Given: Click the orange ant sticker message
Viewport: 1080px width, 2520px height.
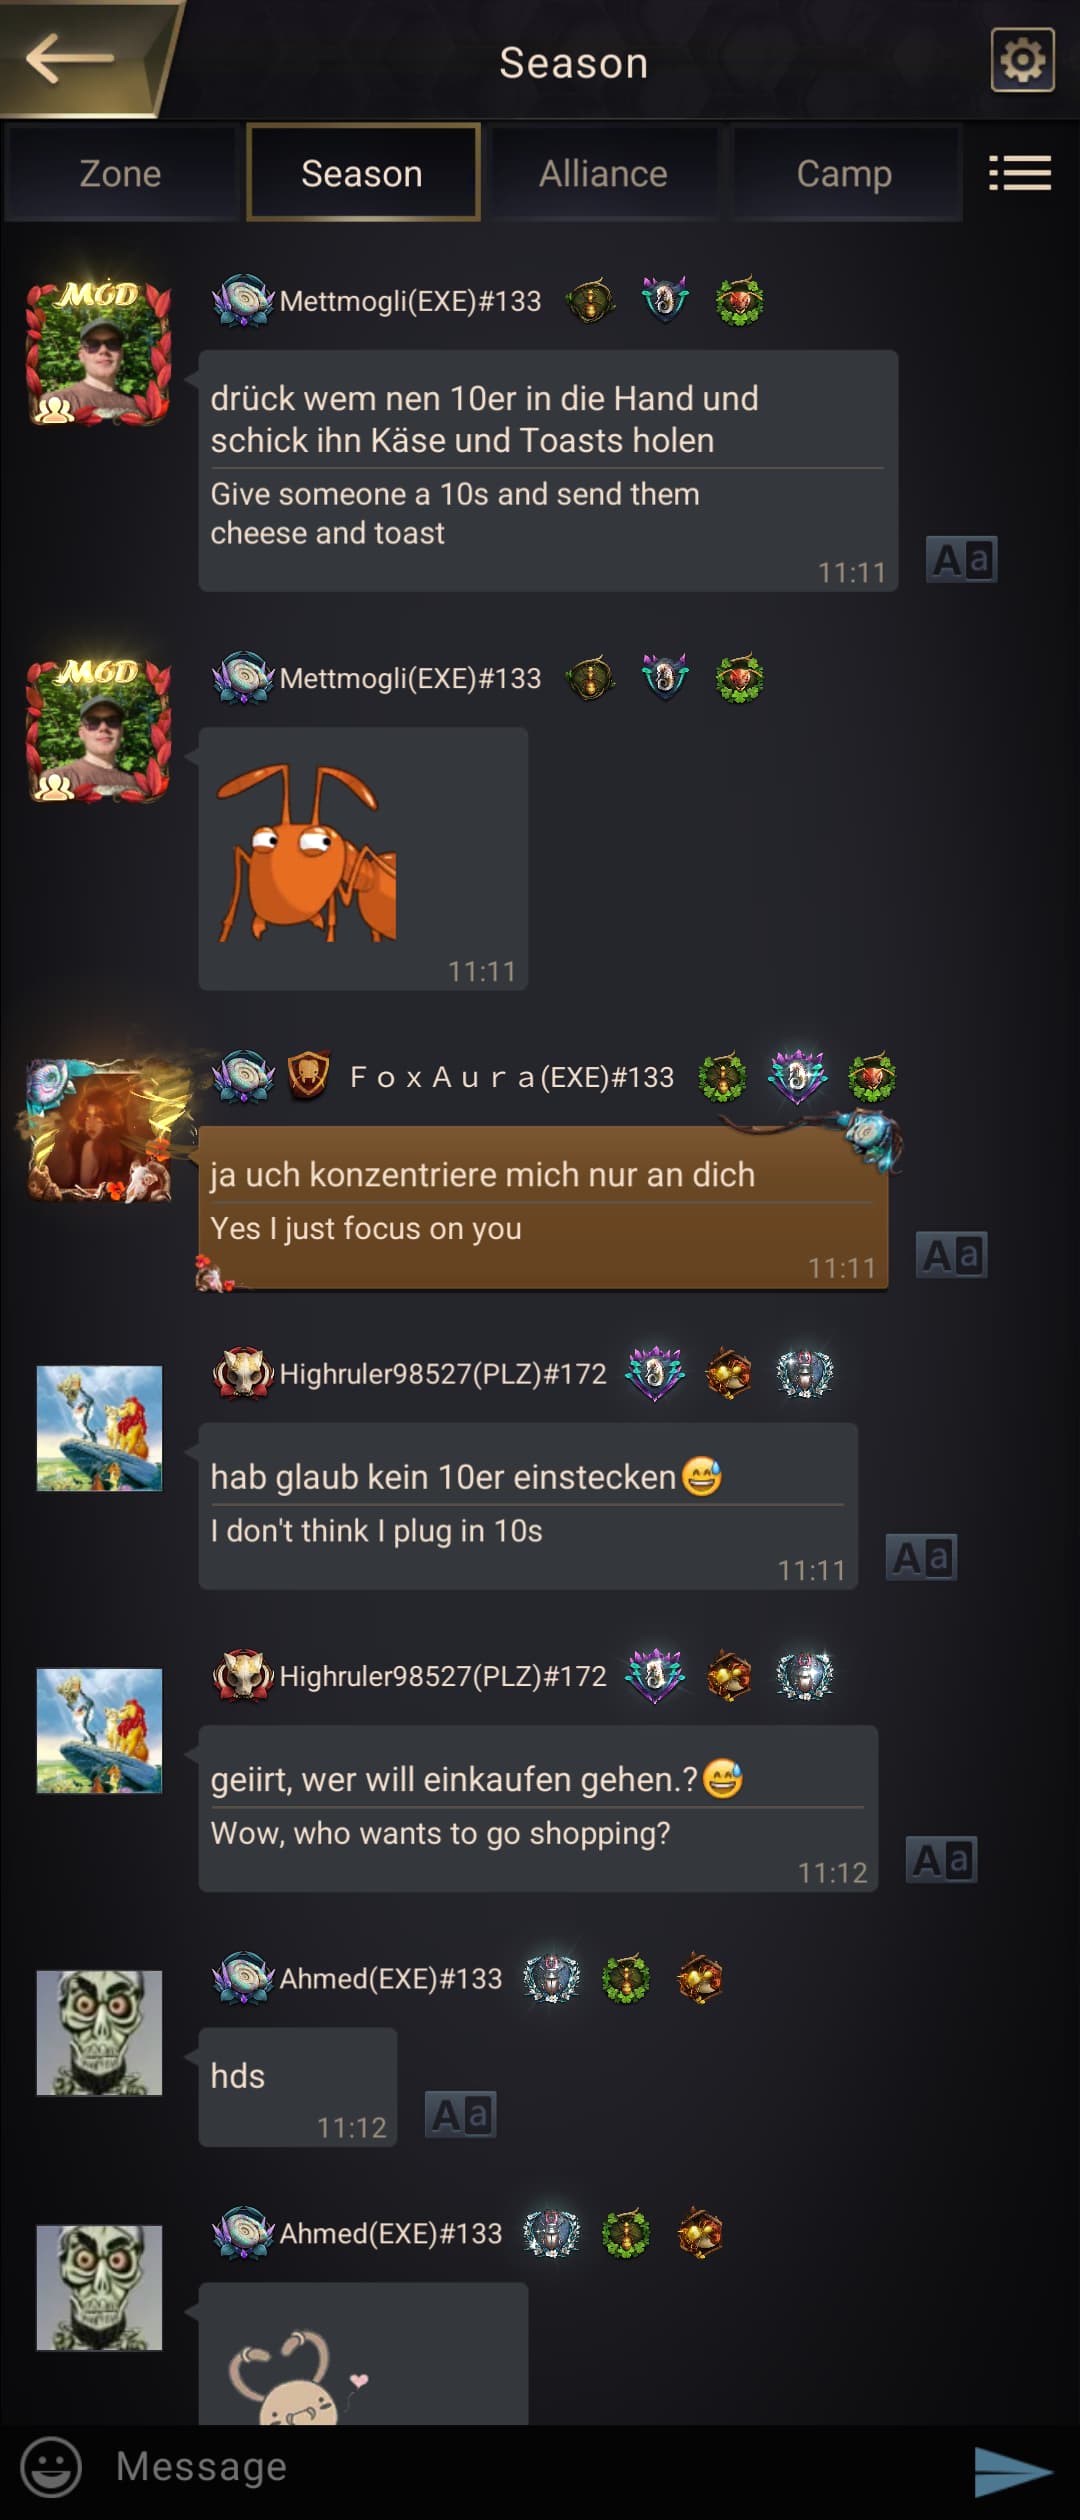Looking at the screenshot, I should coord(363,858).
